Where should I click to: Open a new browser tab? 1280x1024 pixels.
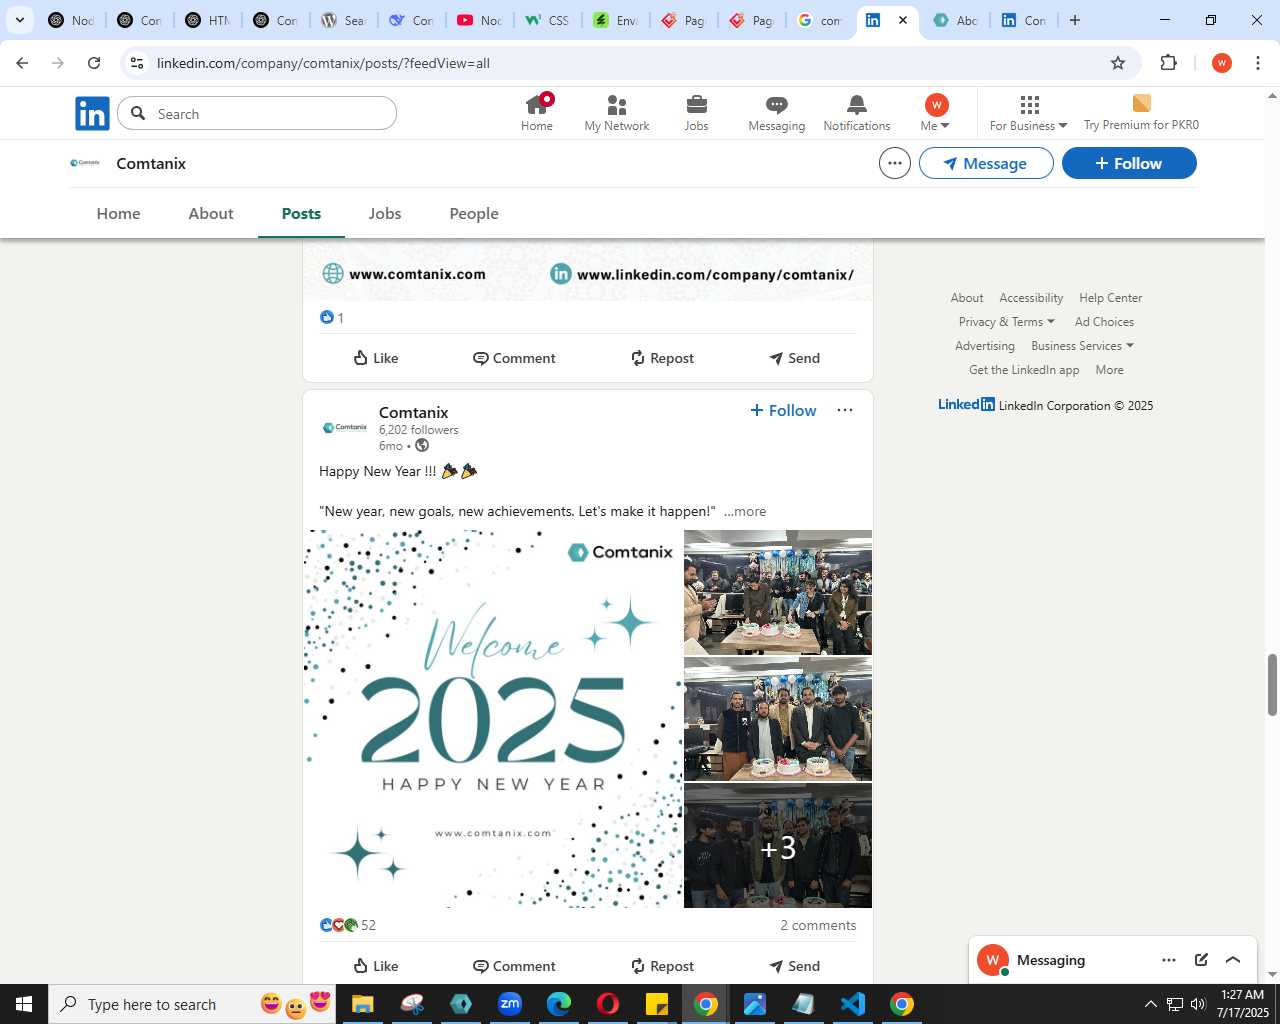1075,20
